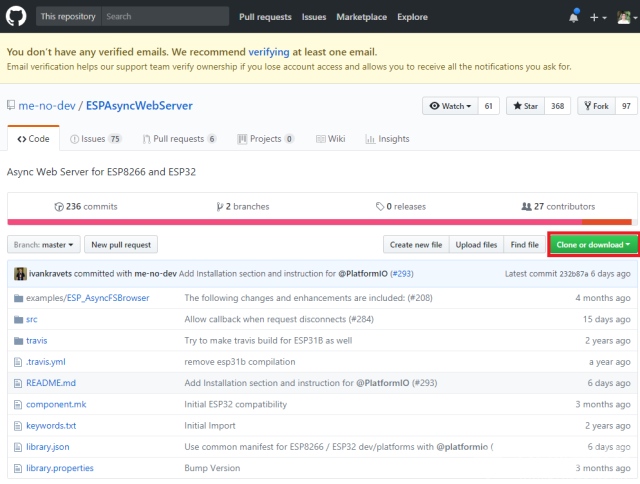Switch to the repository Pull requests tab

tap(179, 139)
